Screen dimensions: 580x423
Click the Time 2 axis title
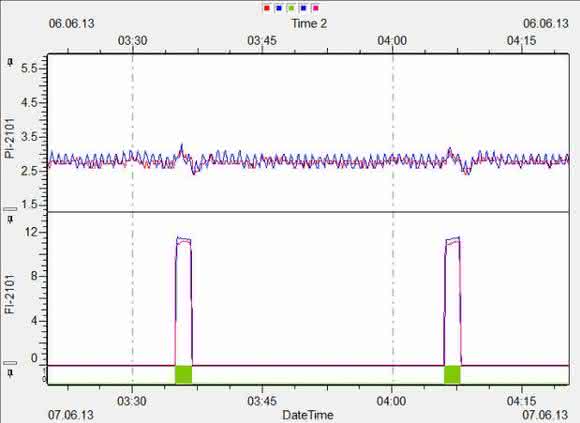pos(309,24)
